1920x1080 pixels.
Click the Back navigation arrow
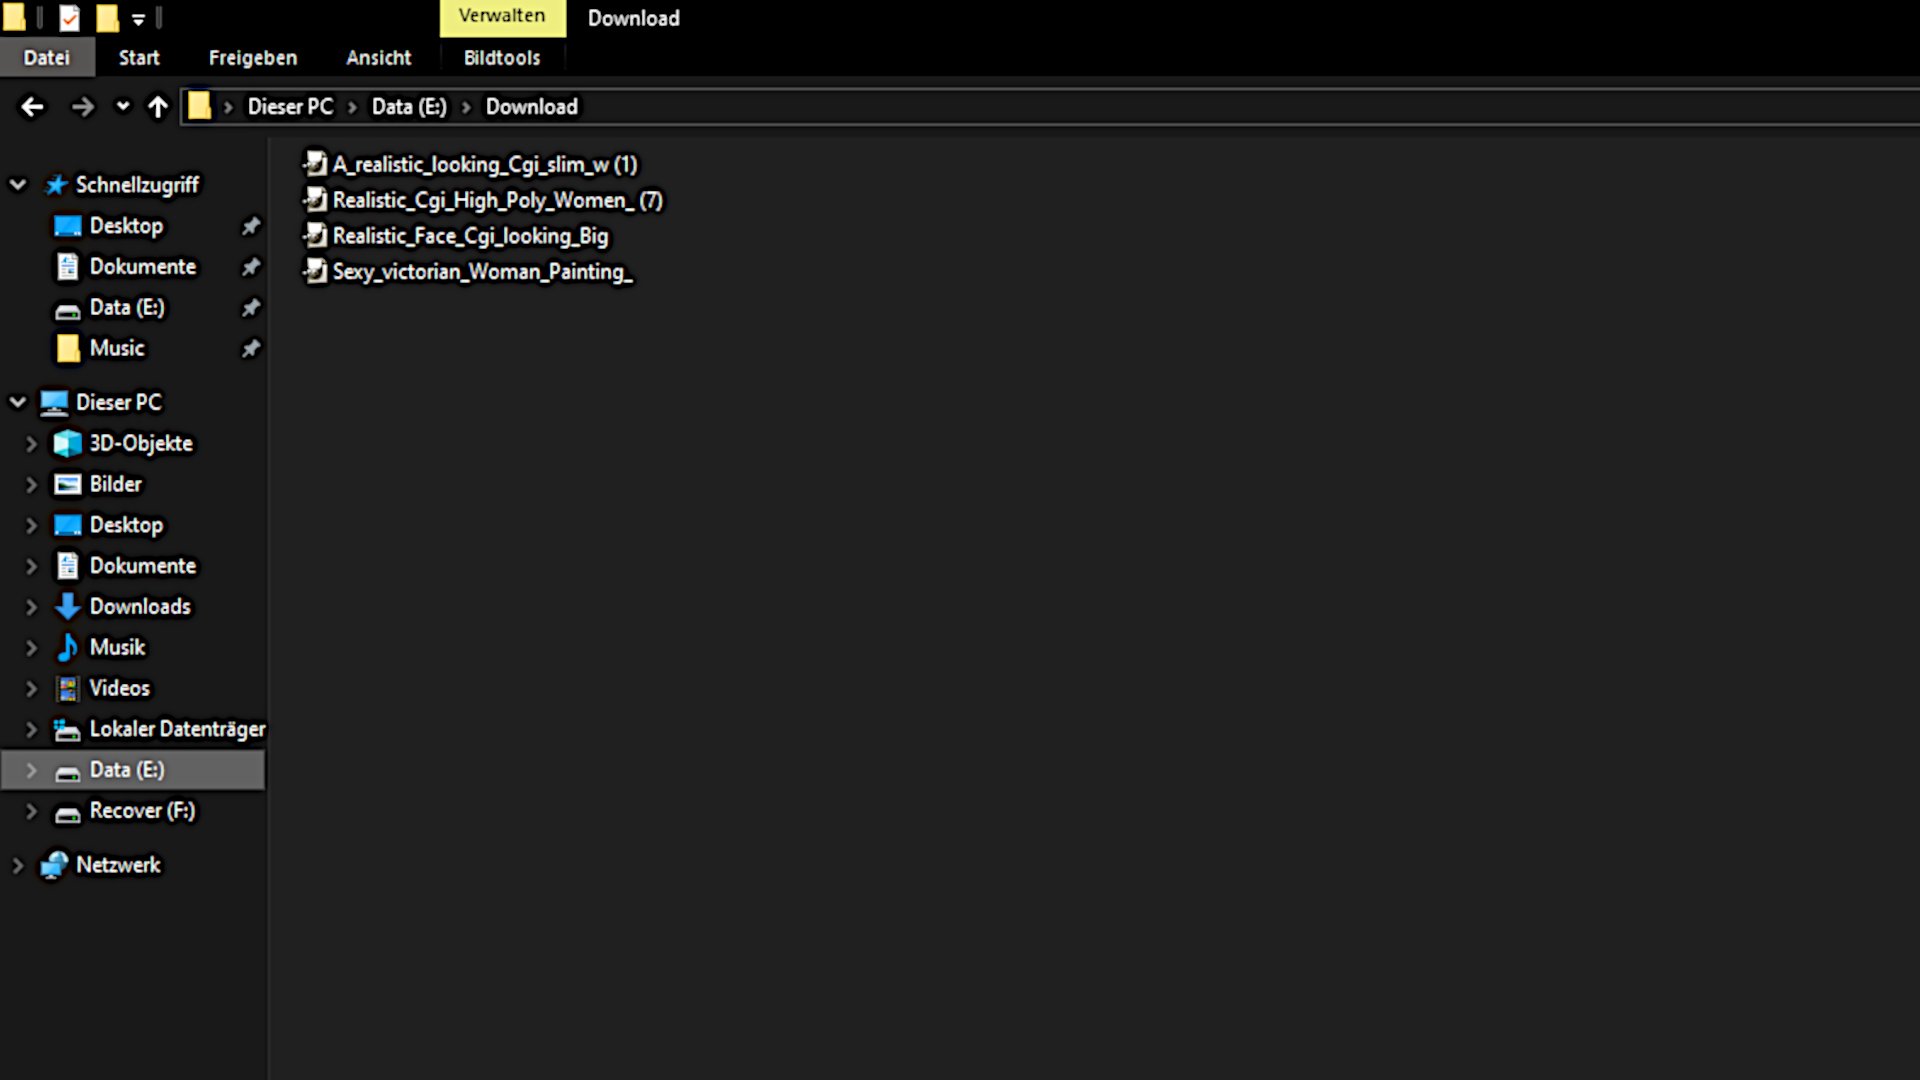[32, 107]
